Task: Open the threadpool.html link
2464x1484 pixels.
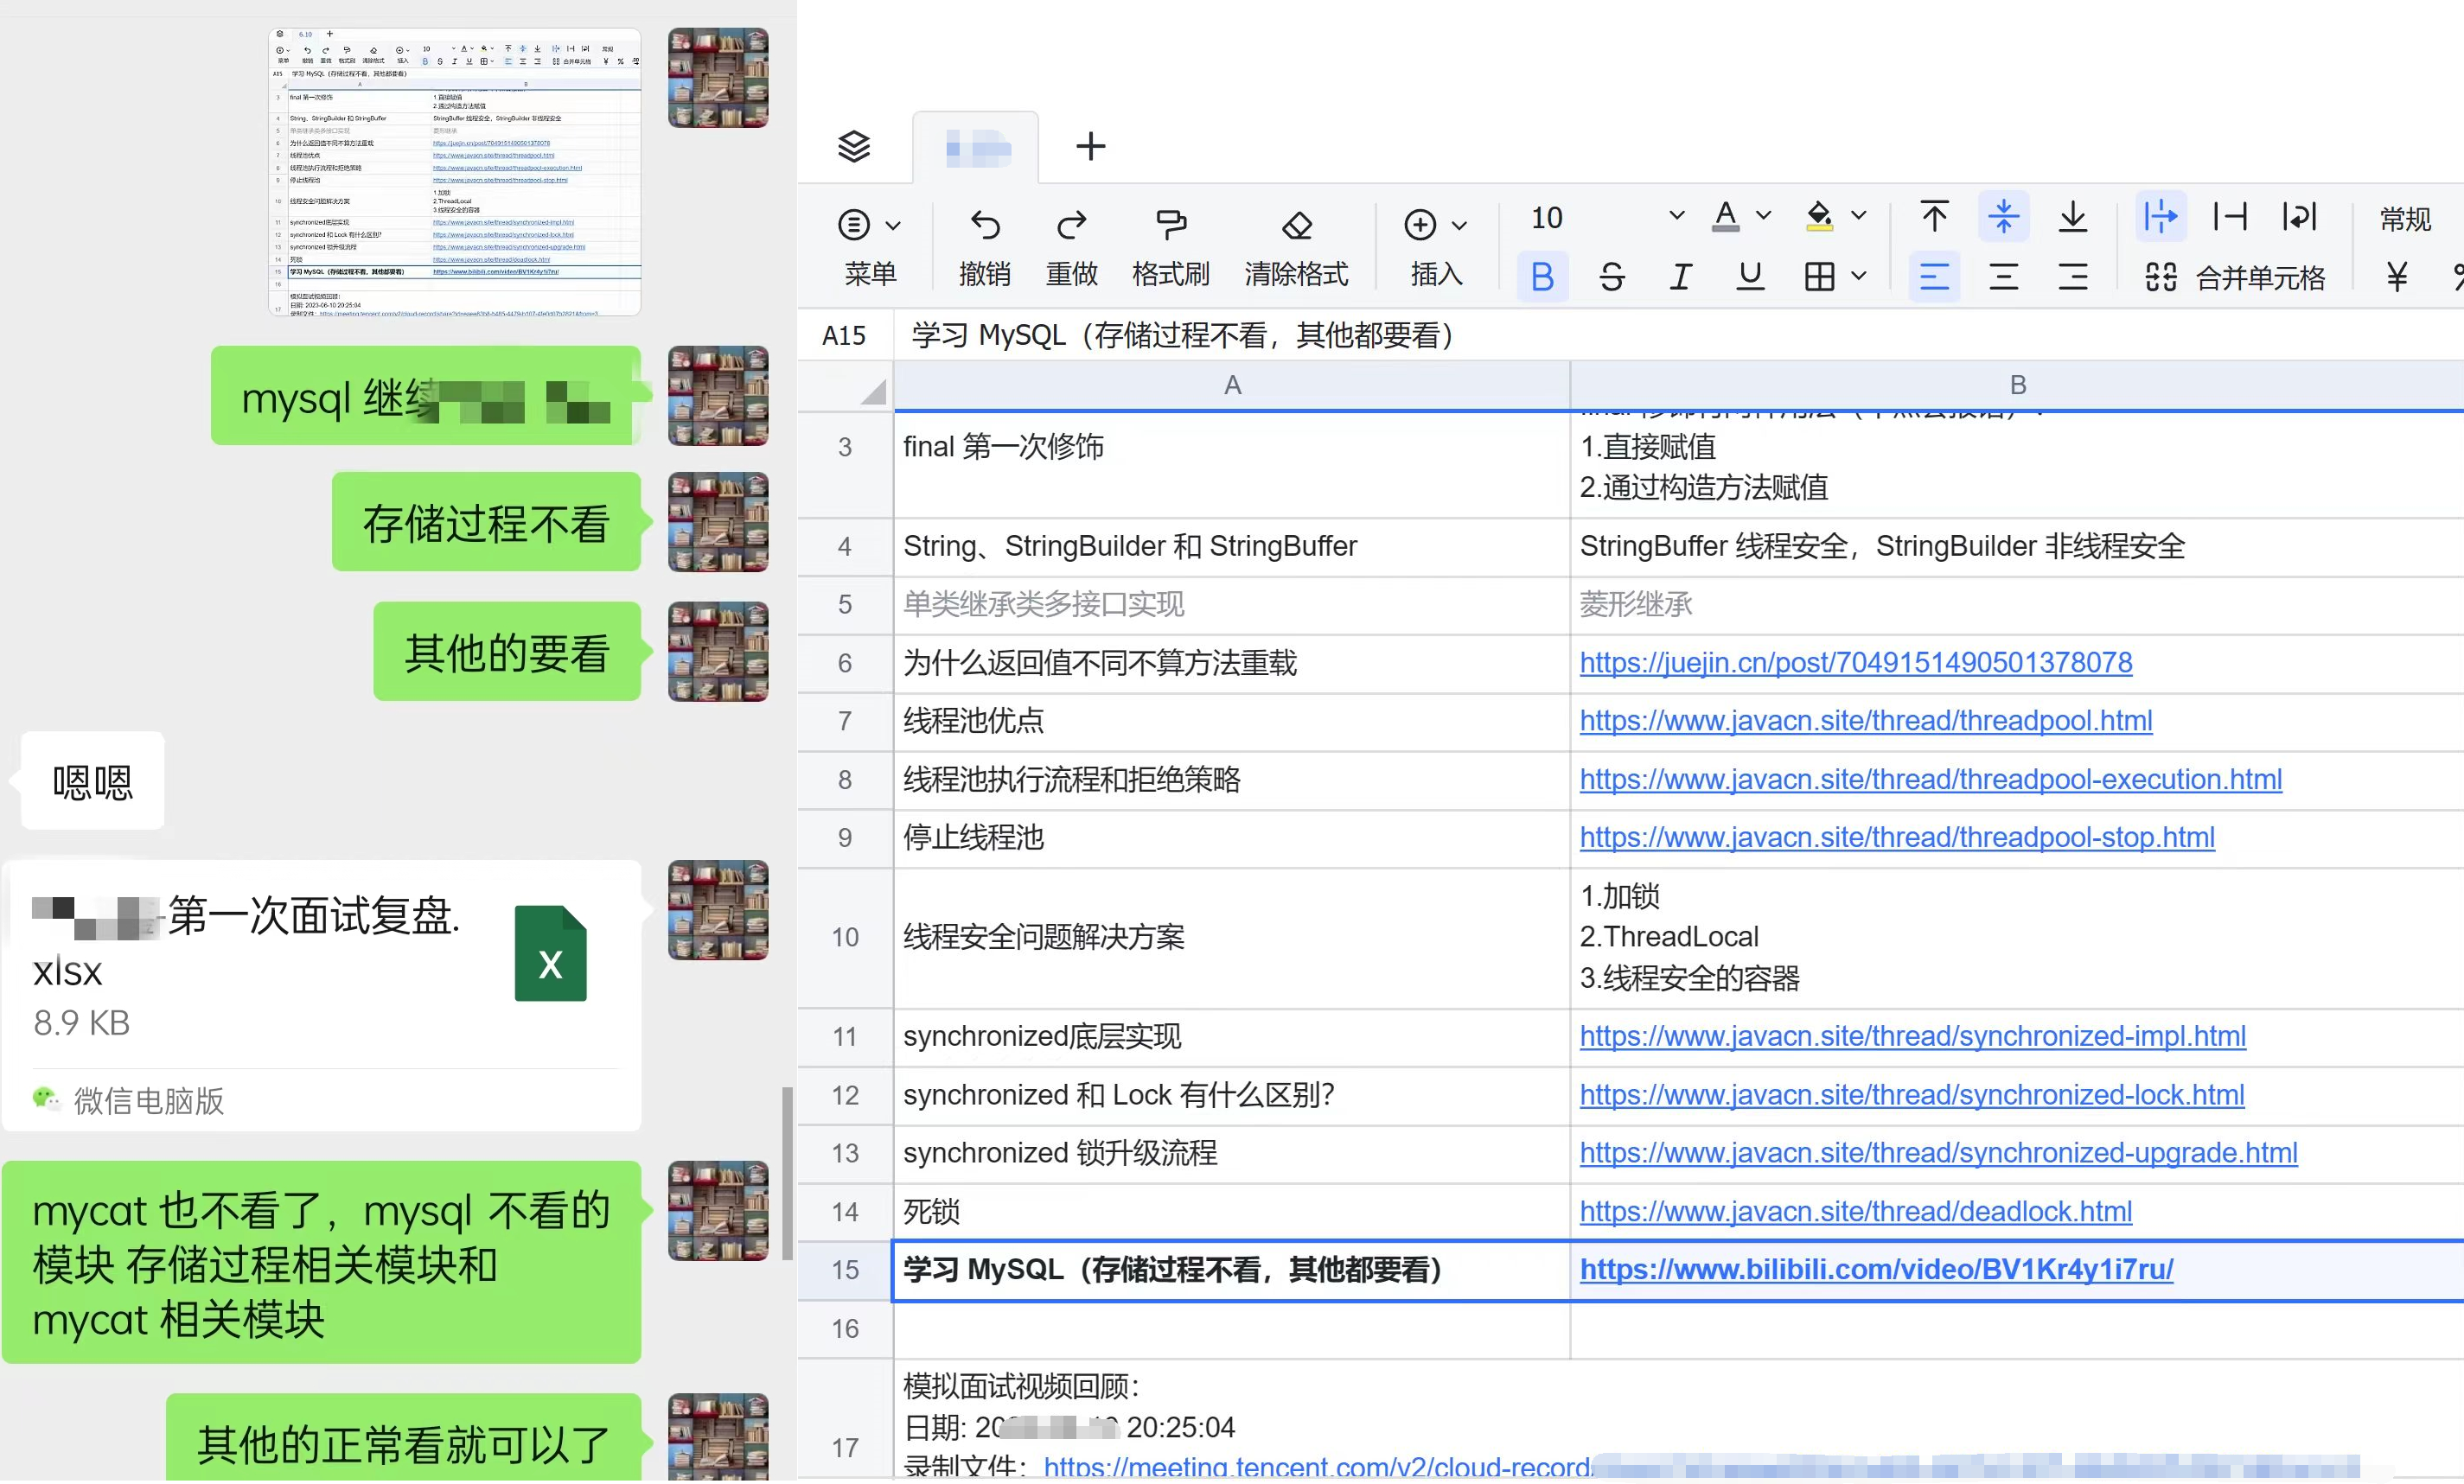Action: pyautogui.click(x=1866, y=720)
